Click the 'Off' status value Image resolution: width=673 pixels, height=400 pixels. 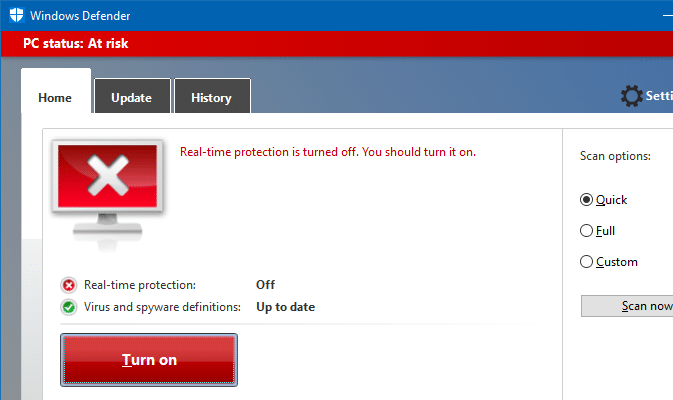pos(265,285)
